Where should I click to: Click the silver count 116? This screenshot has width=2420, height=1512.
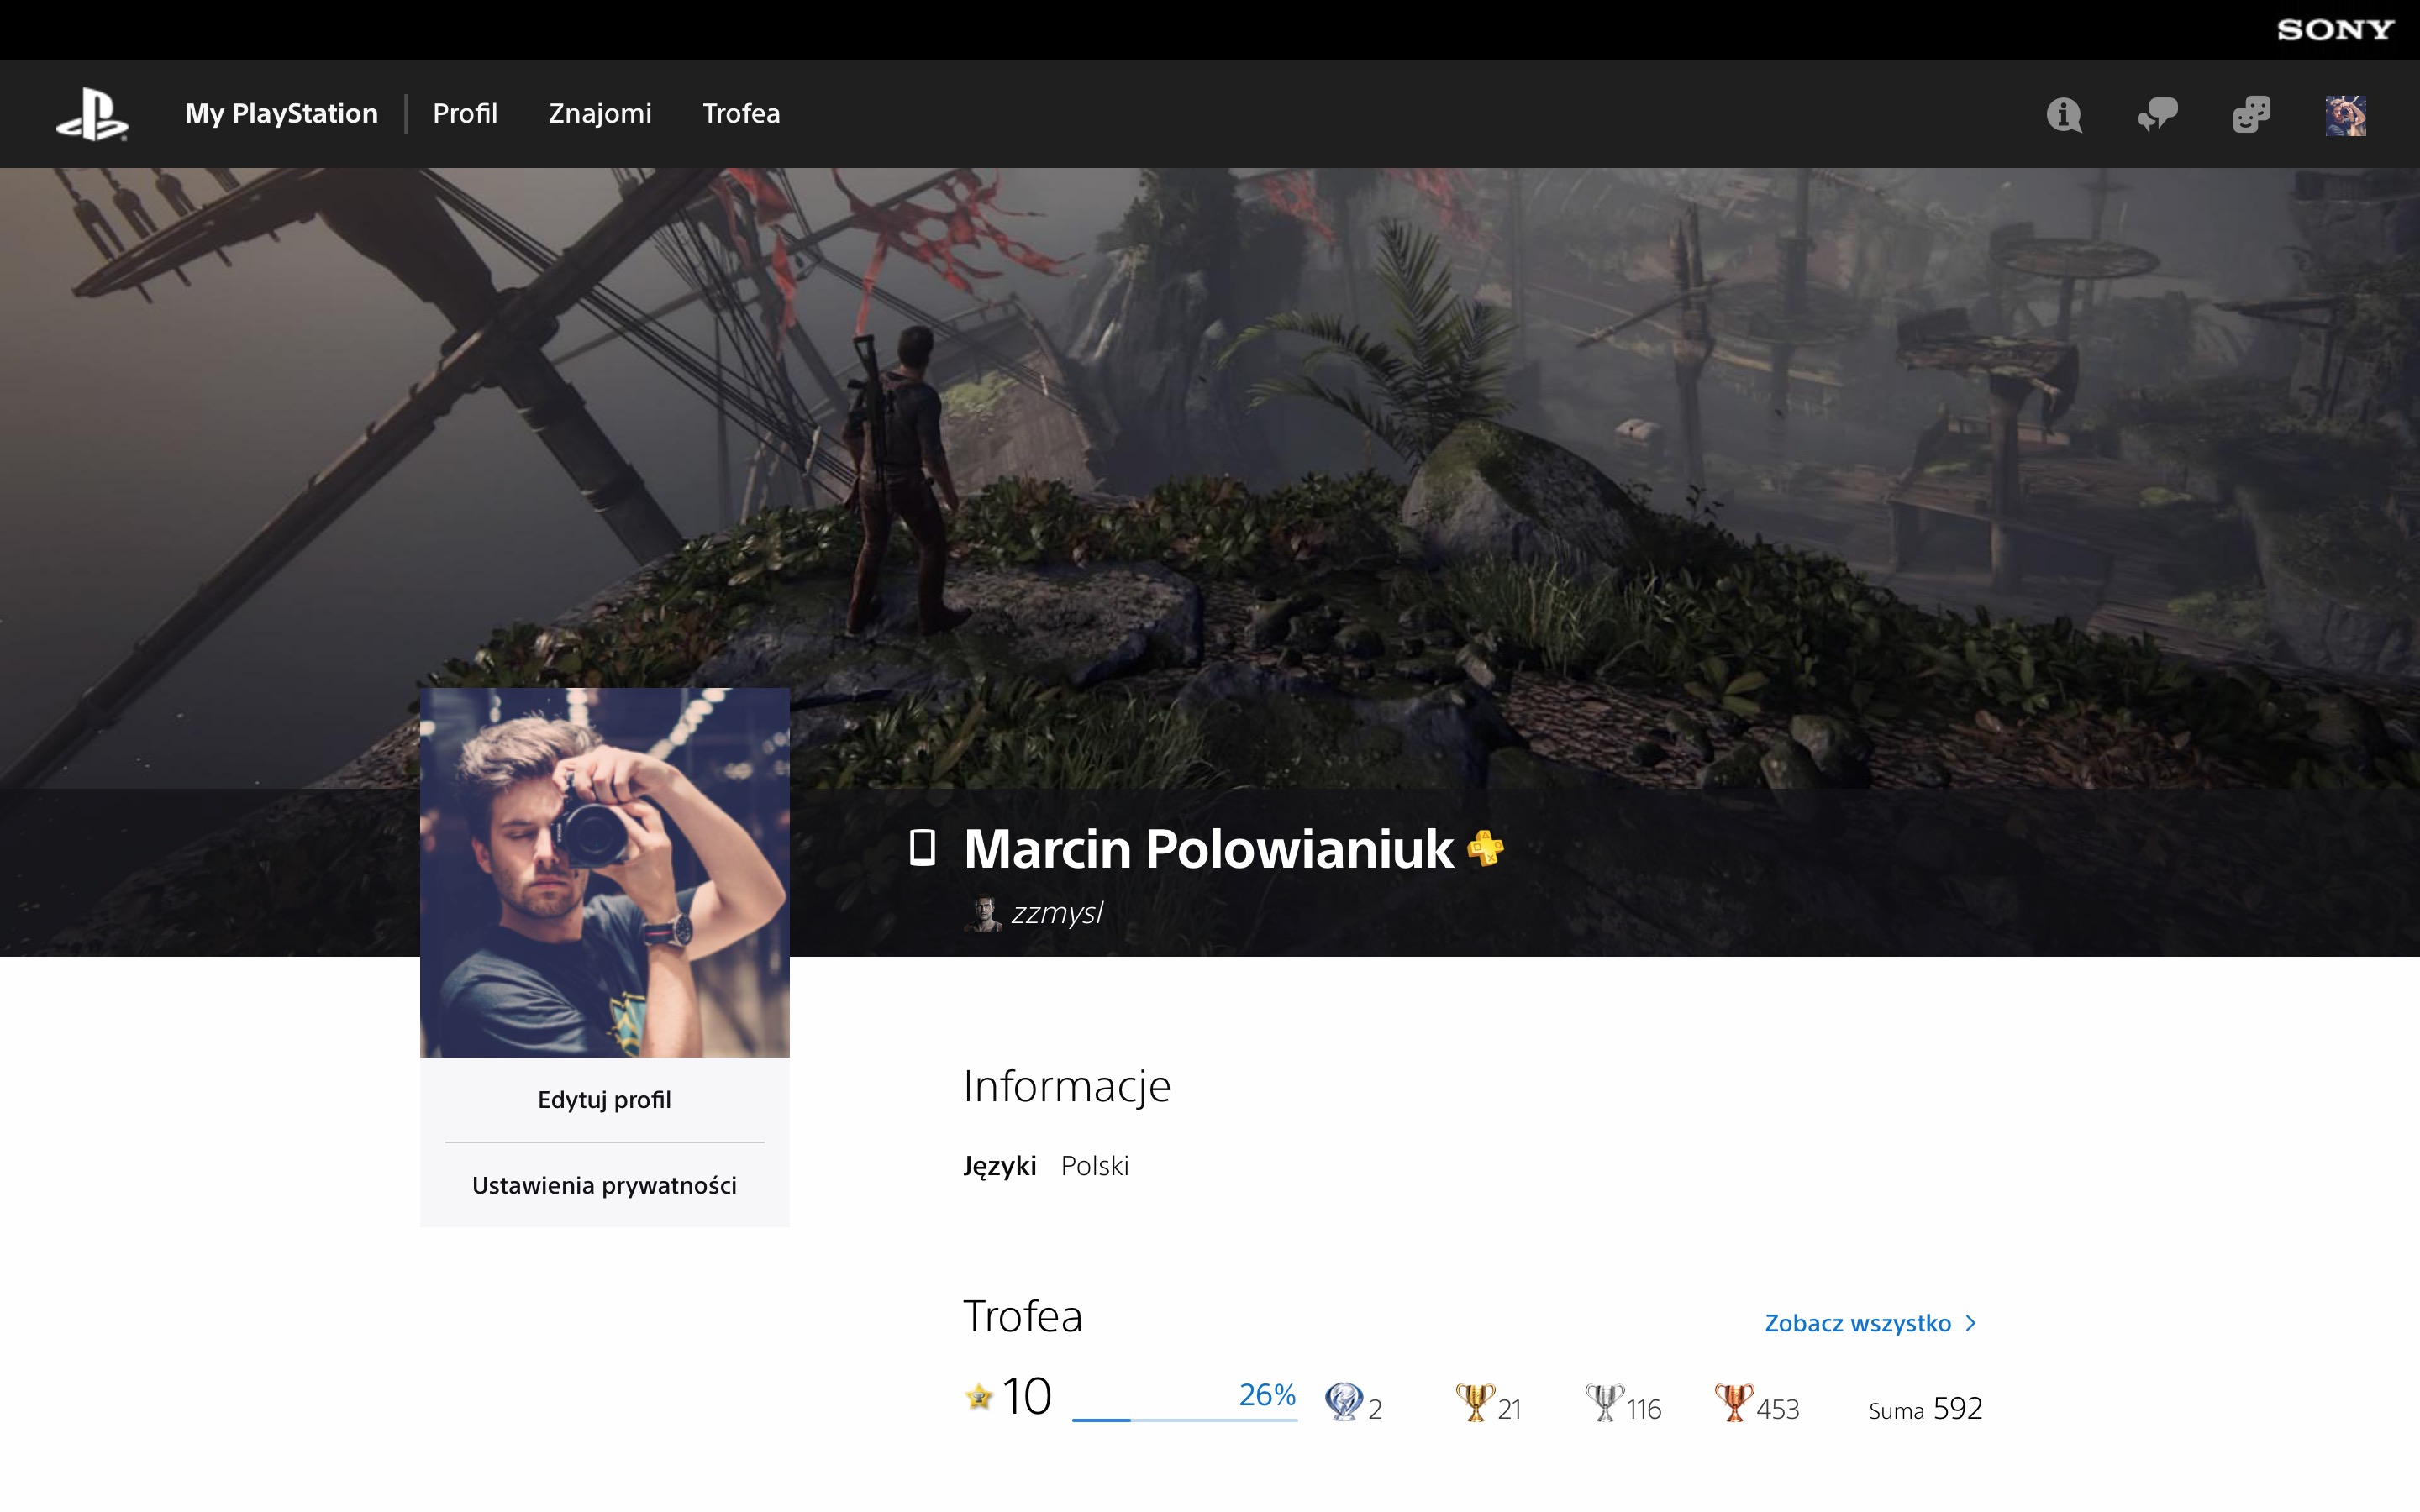pos(1644,1409)
